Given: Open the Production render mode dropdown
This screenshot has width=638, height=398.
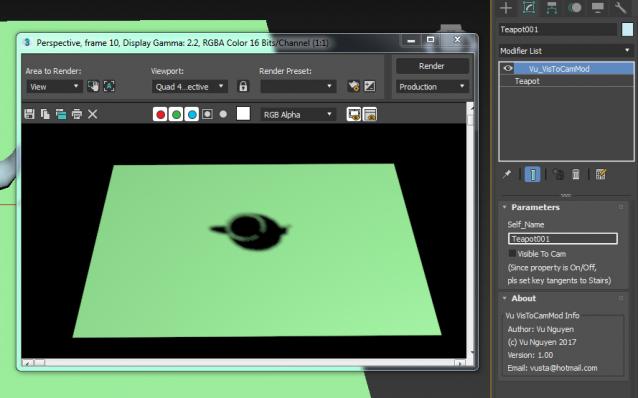Looking at the screenshot, I should click(432, 87).
